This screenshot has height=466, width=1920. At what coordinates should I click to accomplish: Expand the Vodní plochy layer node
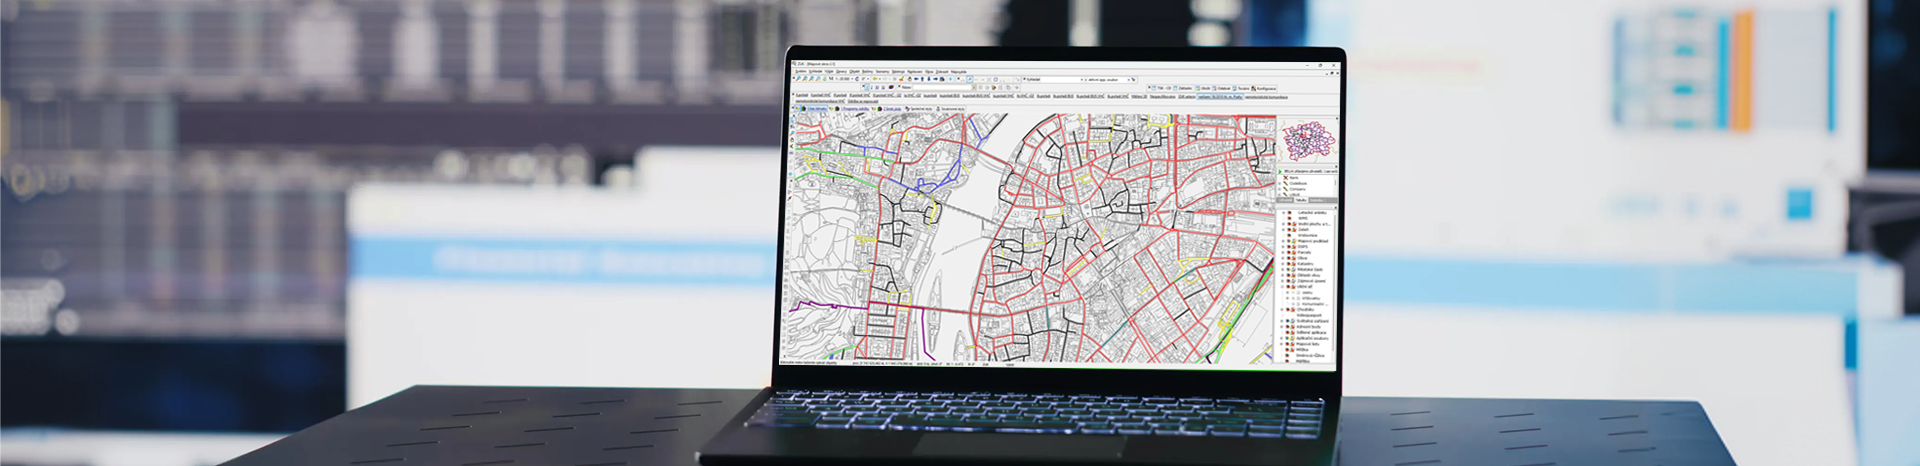click(x=1284, y=224)
